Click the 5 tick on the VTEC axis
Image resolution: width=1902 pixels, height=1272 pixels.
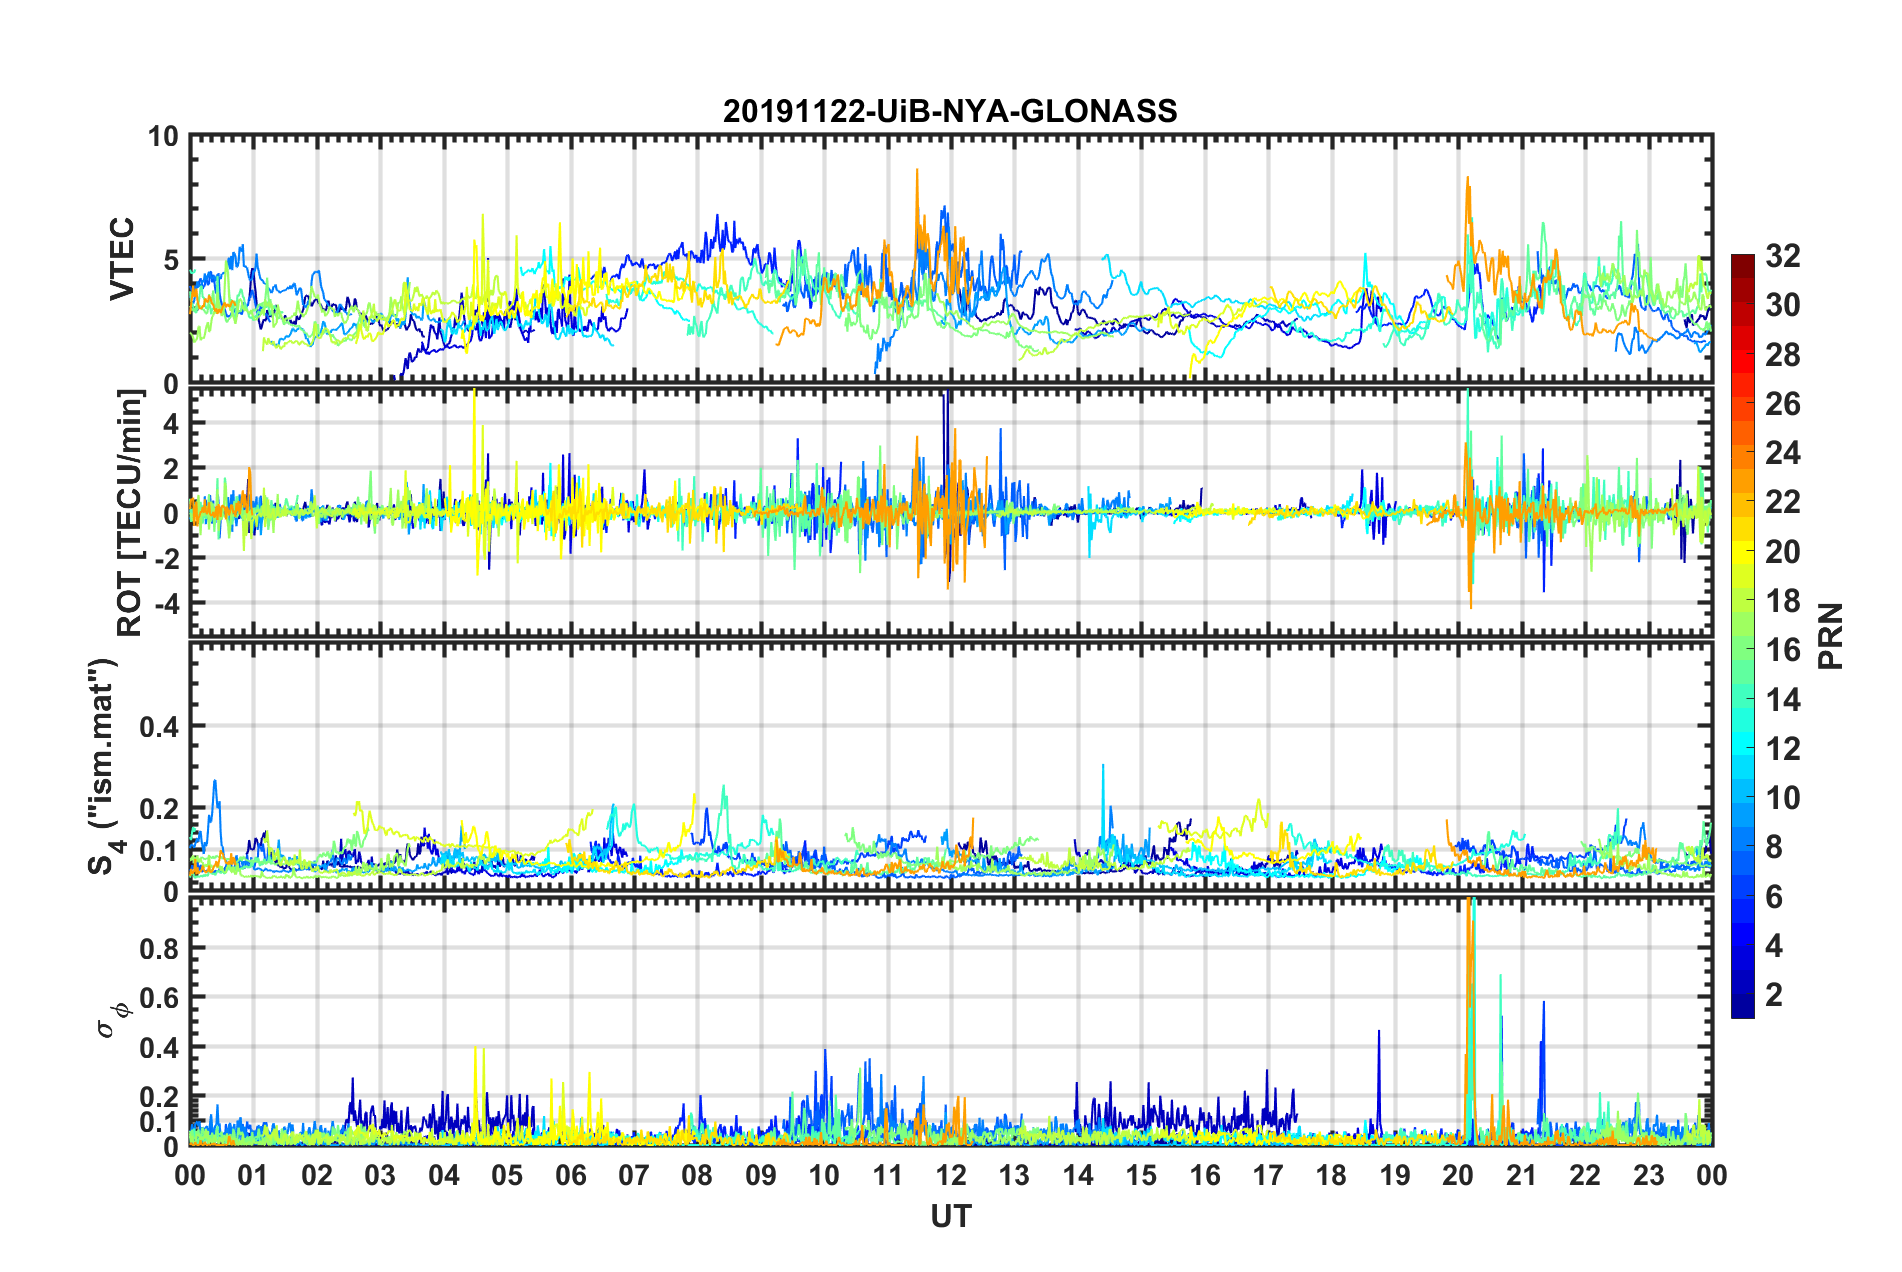click(x=170, y=260)
